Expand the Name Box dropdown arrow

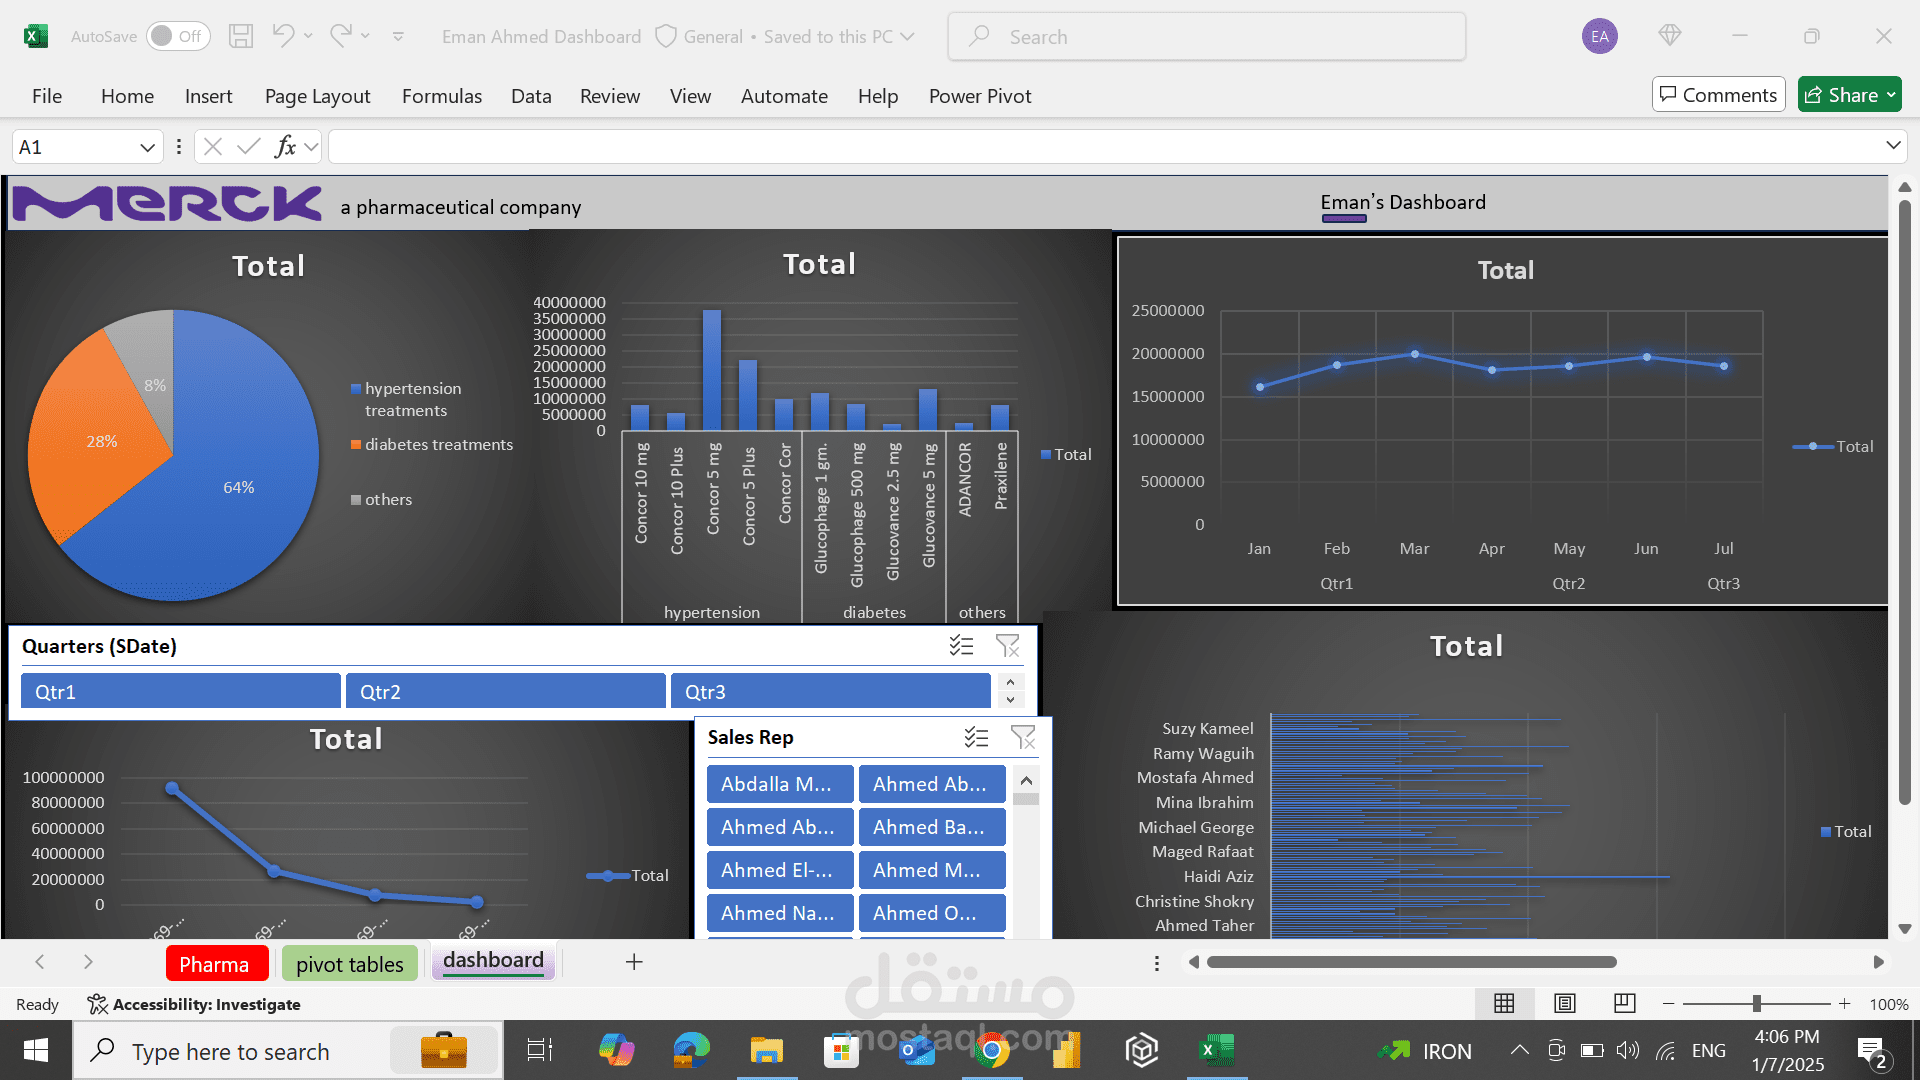[x=147, y=147]
